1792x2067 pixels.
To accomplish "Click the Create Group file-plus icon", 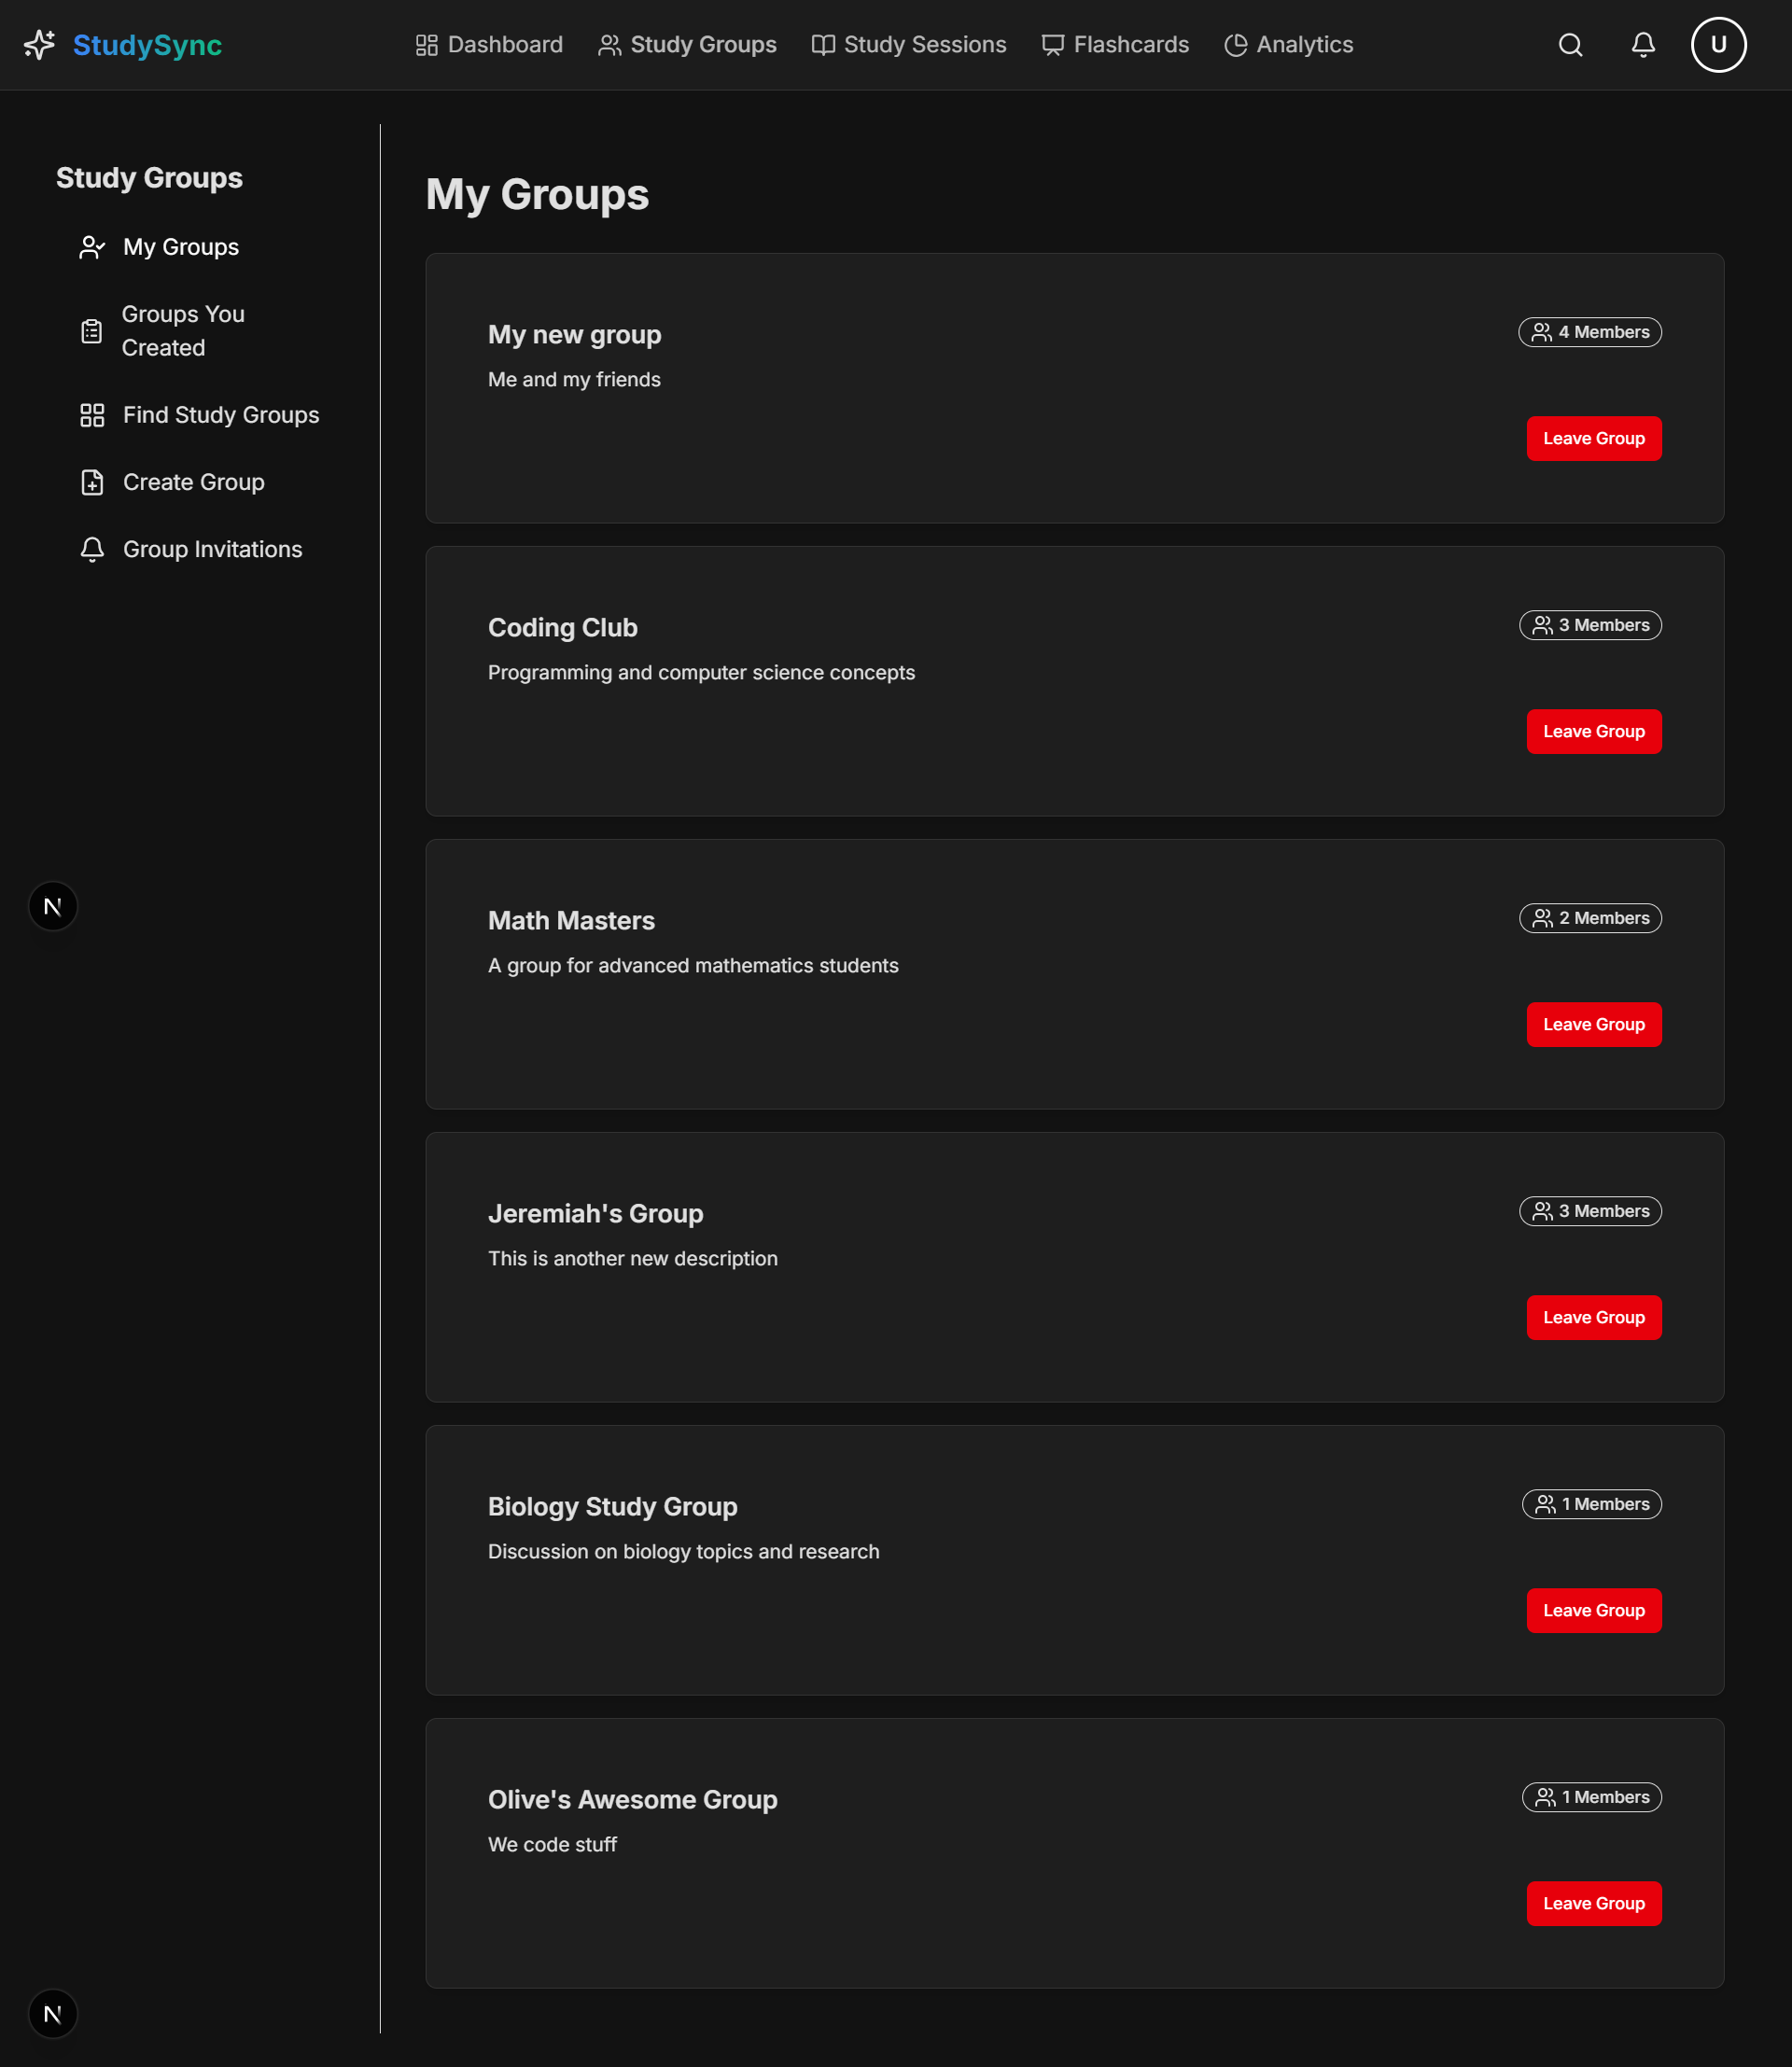I will tap(92, 482).
